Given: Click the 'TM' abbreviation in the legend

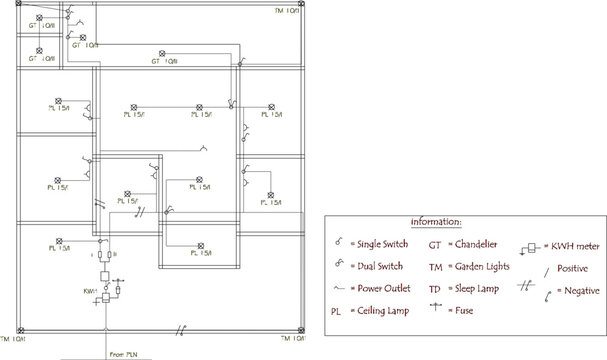Looking at the screenshot, I should (436, 267).
